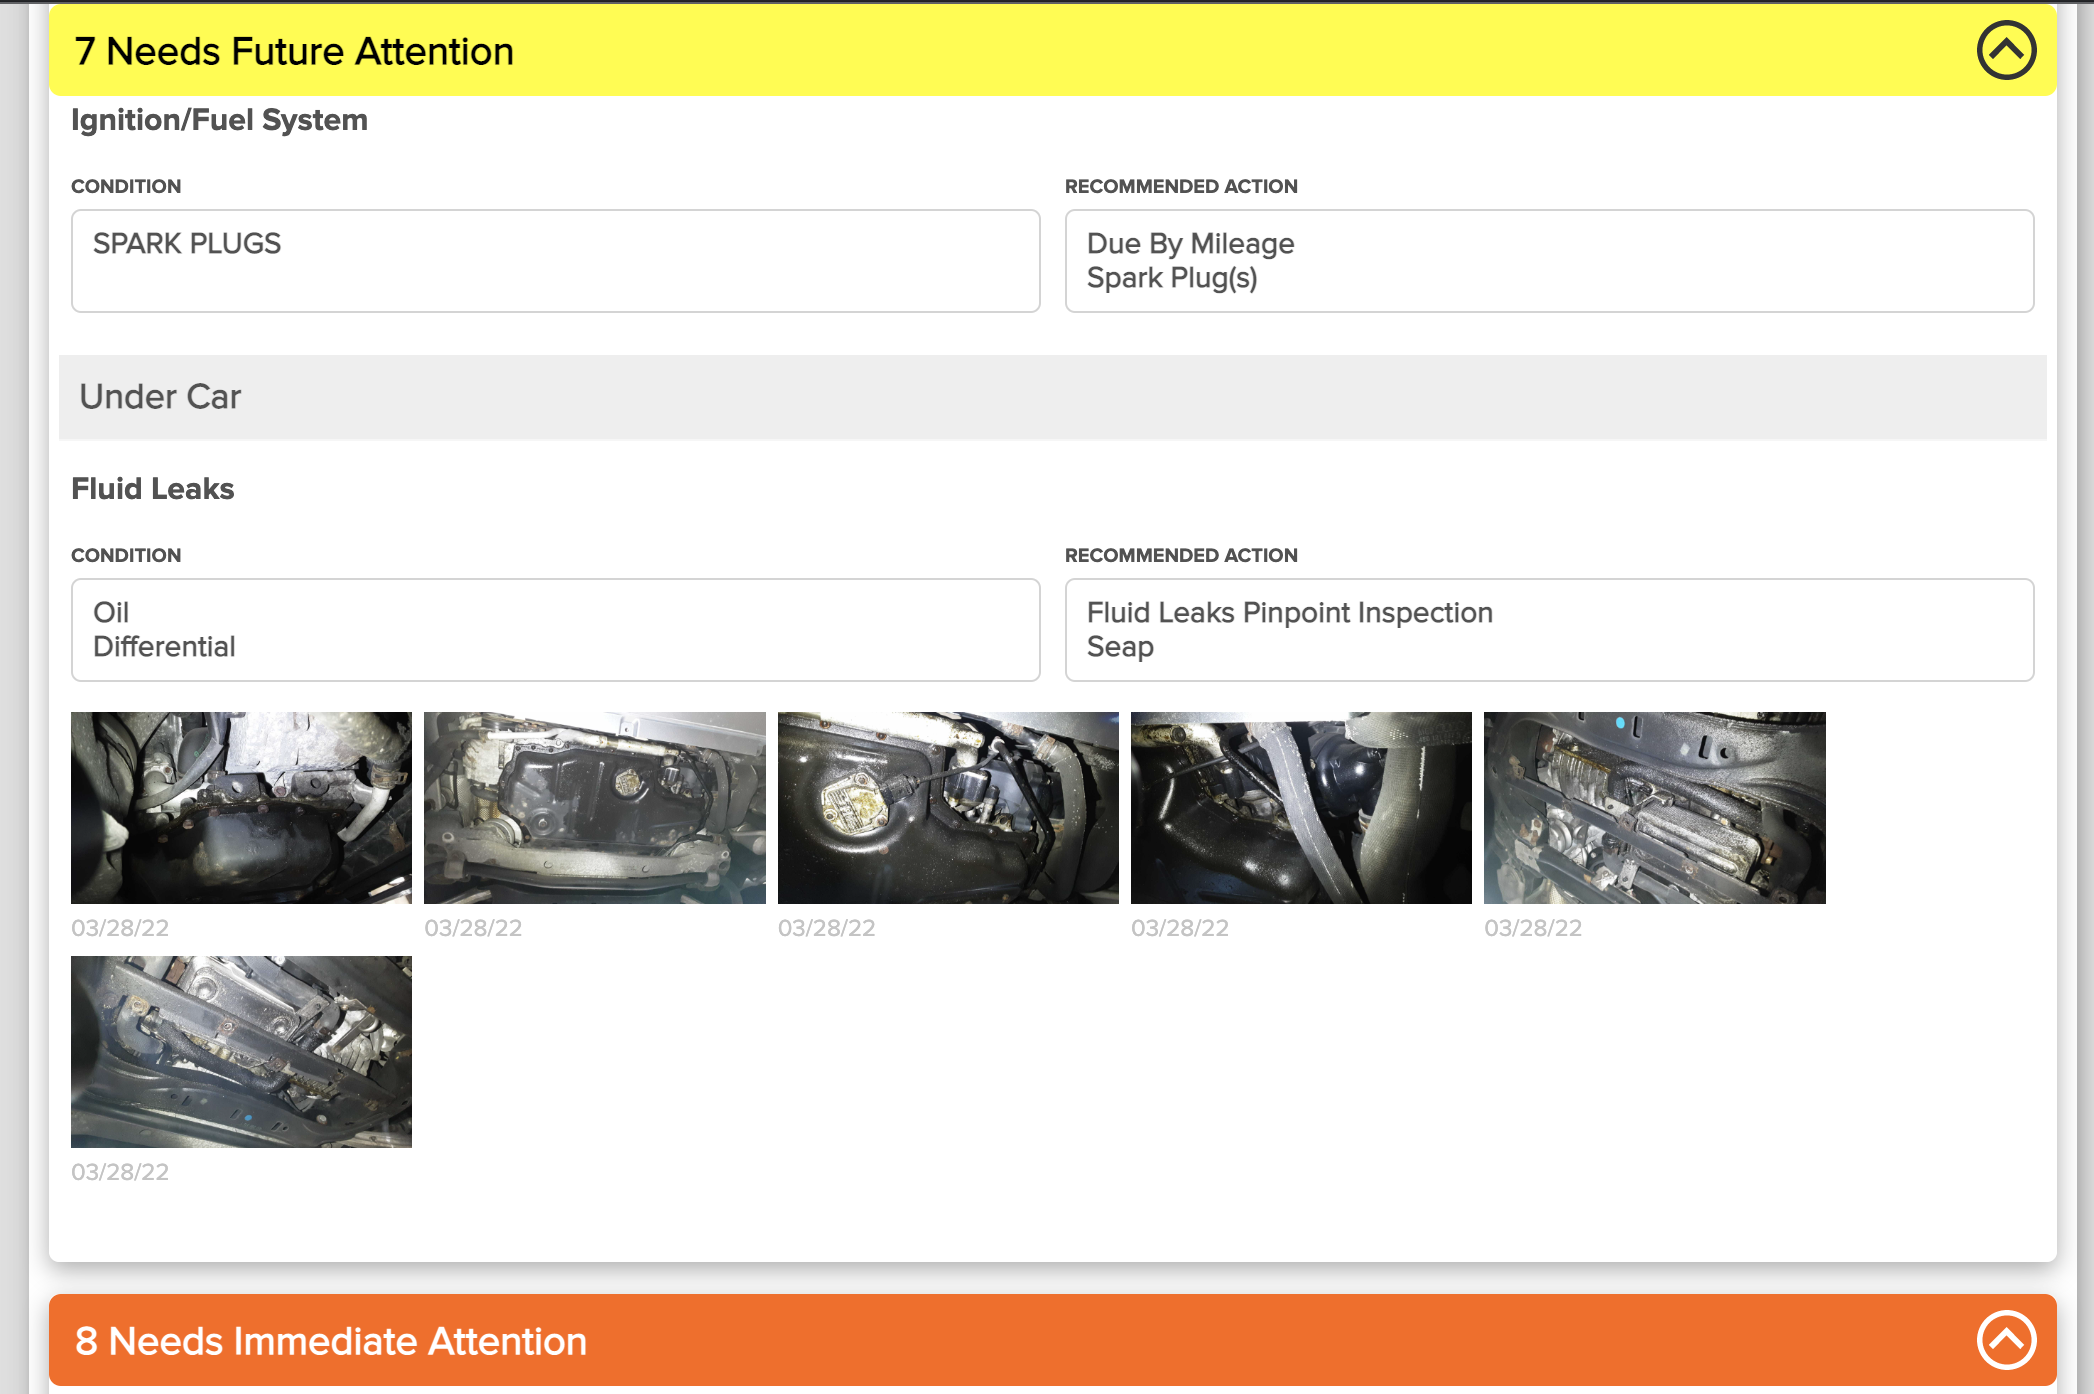Screen dimensions: 2094x1394
Task: Click the Oil Differential condition field
Action: (x=555, y=630)
